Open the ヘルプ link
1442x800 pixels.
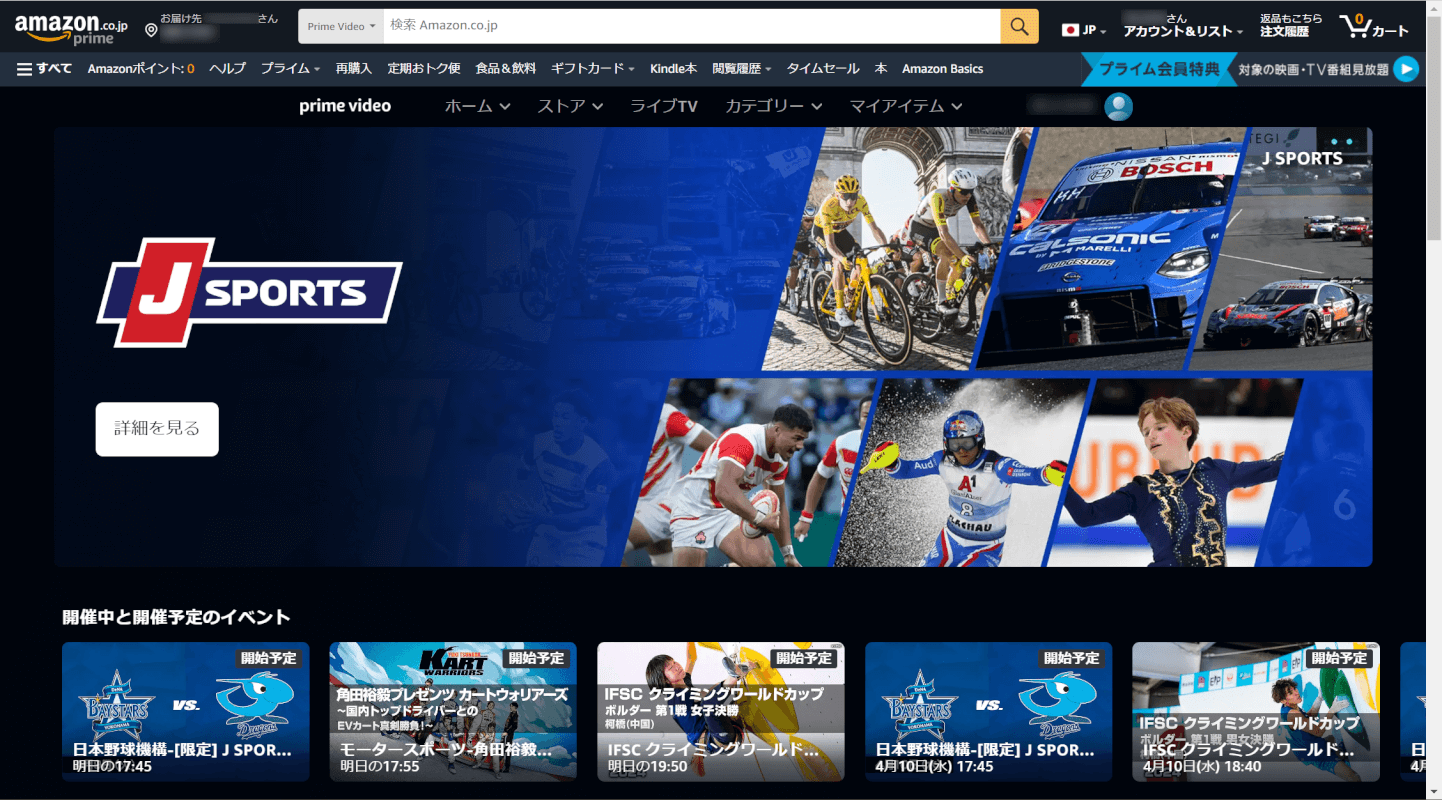point(227,69)
